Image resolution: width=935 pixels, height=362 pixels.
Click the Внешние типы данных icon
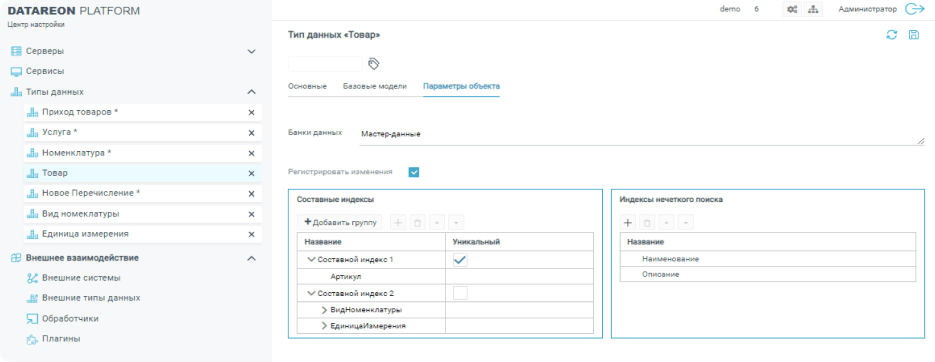click(x=32, y=298)
